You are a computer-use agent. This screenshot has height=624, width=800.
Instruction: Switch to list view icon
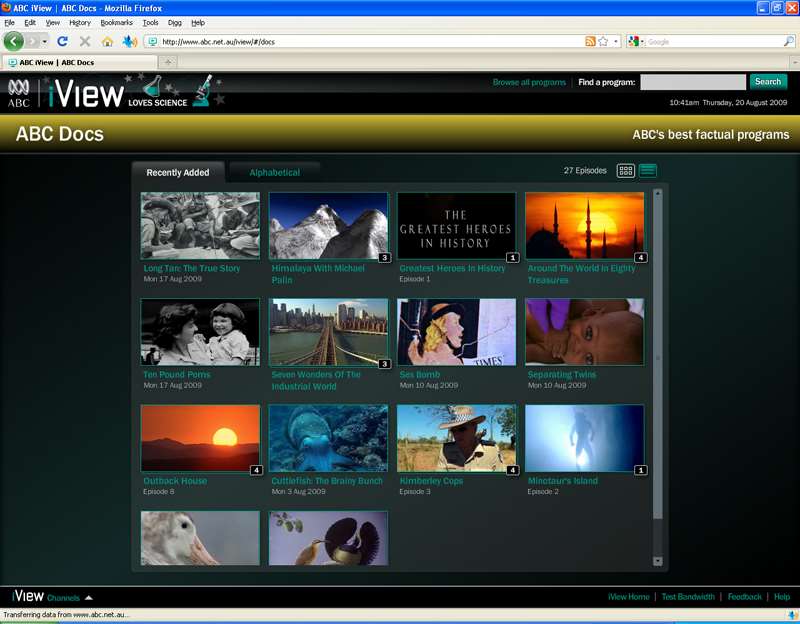(x=648, y=170)
